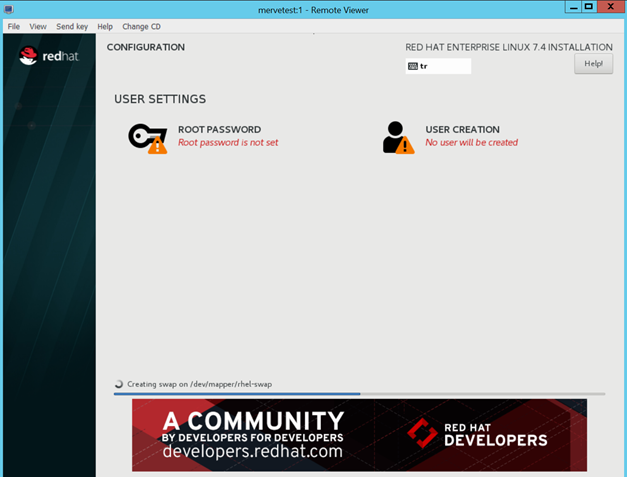Click the Red Hat logo in the sidebar
627x477 pixels.
click(49, 56)
